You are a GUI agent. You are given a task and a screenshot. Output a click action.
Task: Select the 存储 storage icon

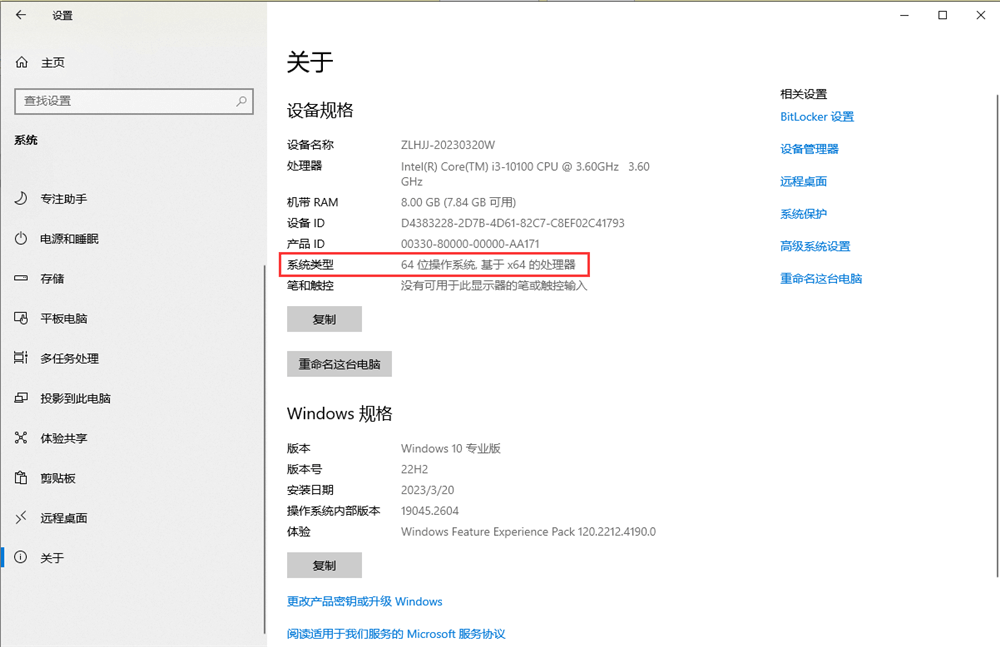(x=21, y=279)
